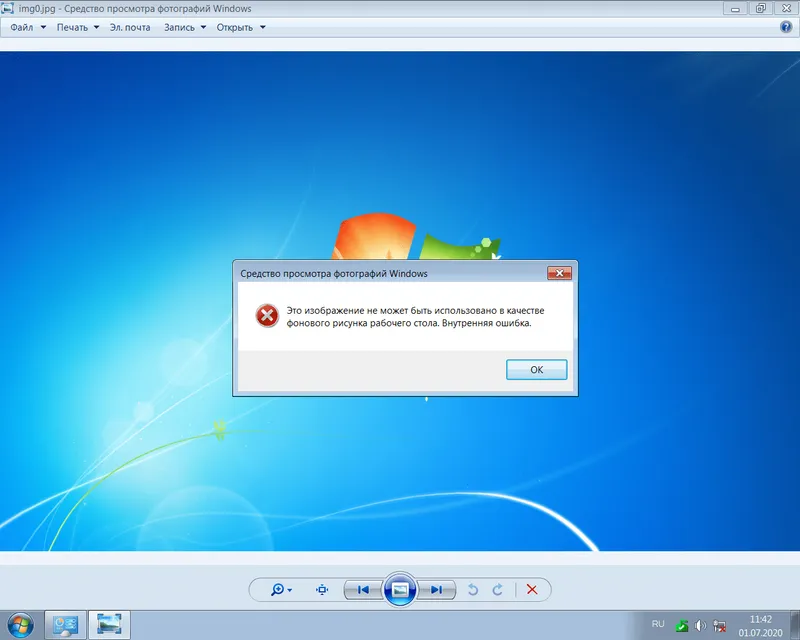Close the error dialog with red X

[x=559, y=273]
